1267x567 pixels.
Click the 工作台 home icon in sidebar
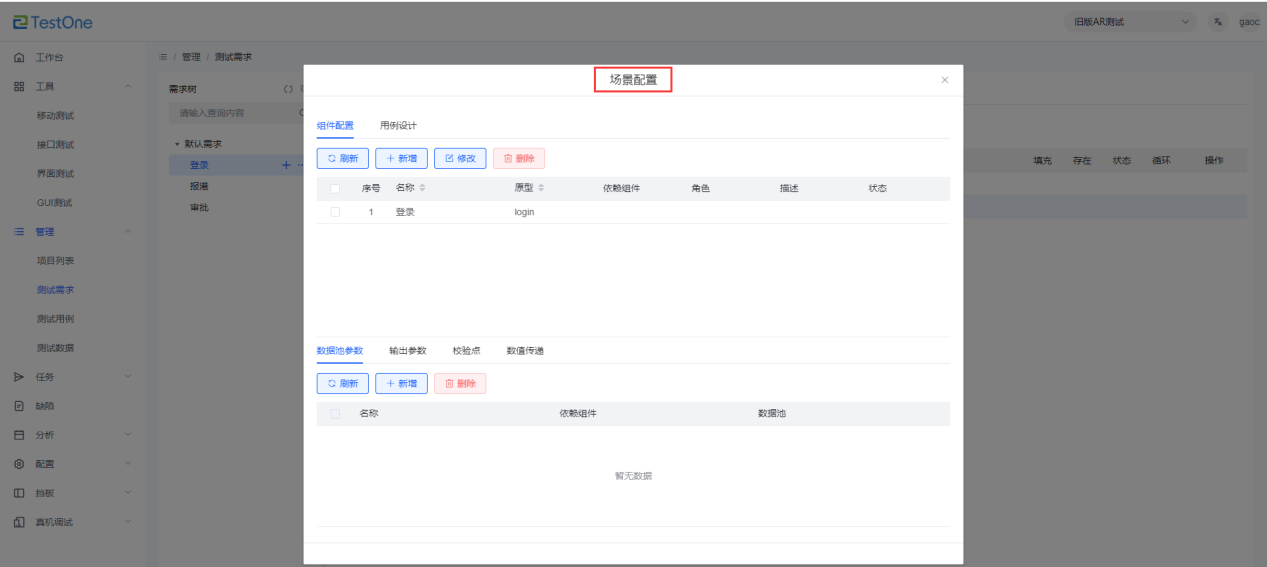pyautogui.click(x=19, y=57)
